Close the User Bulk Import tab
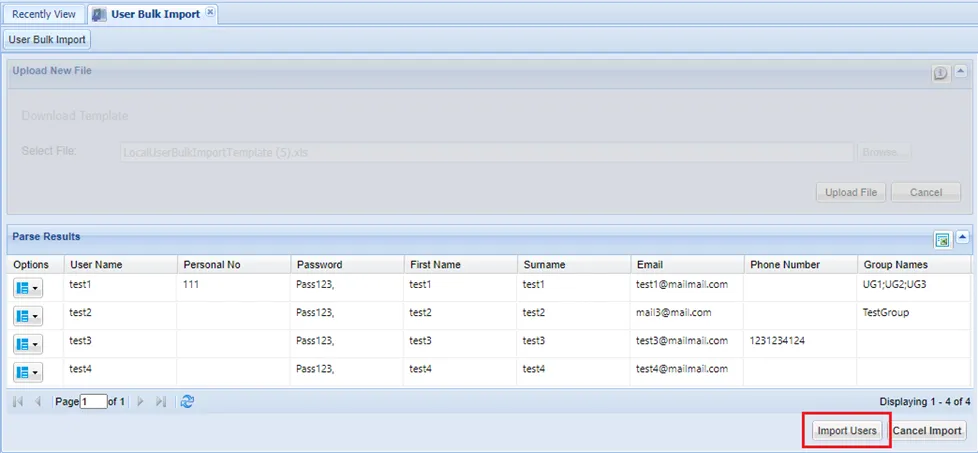This screenshot has width=978, height=453. click(x=210, y=12)
